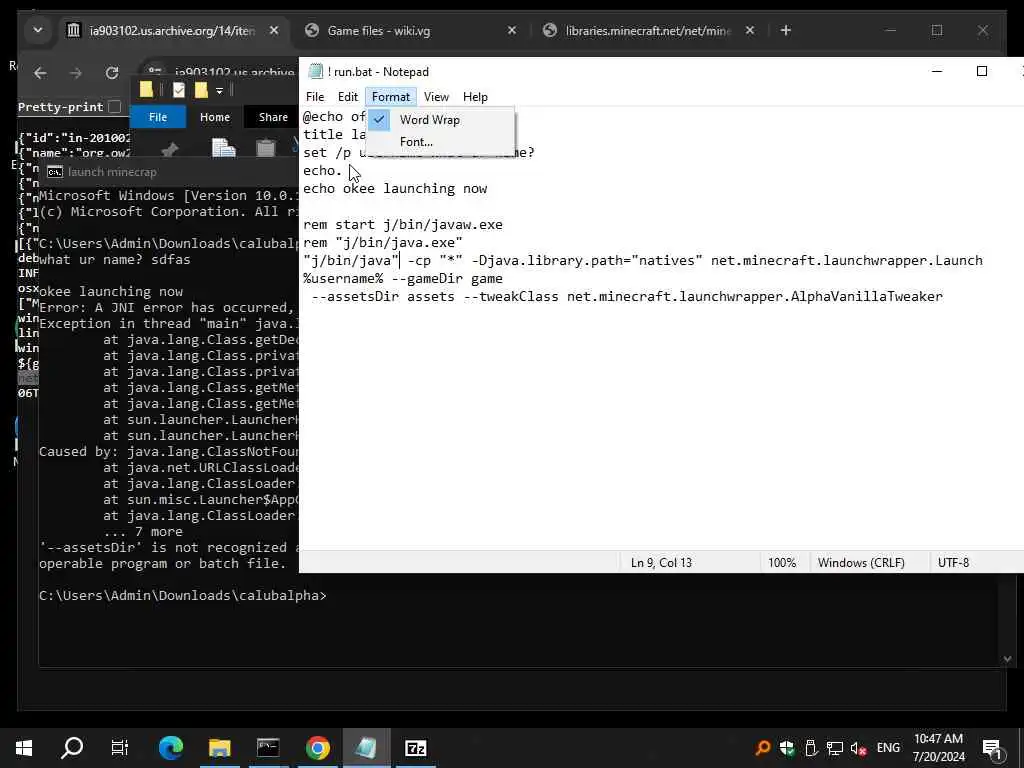This screenshot has width=1024, height=768.
Task: Open 7-Zip from the taskbar
Action: tap(415, 748)
